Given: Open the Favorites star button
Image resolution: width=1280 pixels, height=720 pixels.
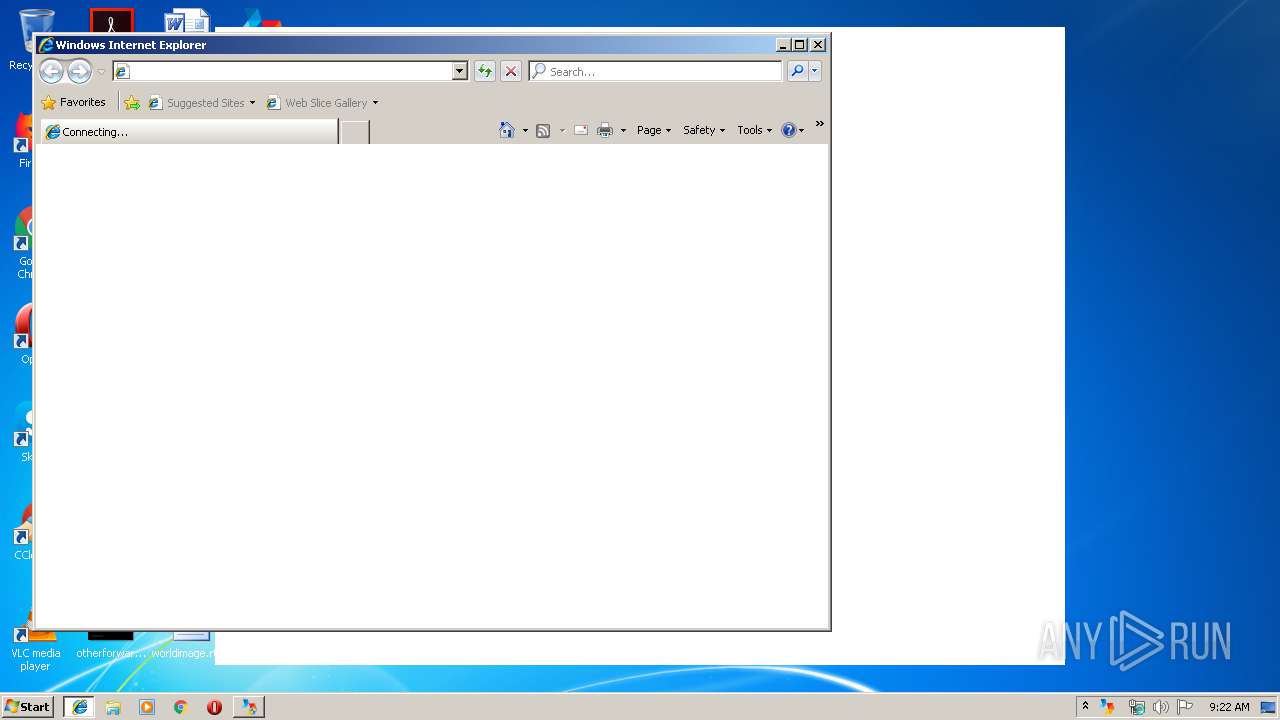Looking at the screenshot, I should point(74,102).
